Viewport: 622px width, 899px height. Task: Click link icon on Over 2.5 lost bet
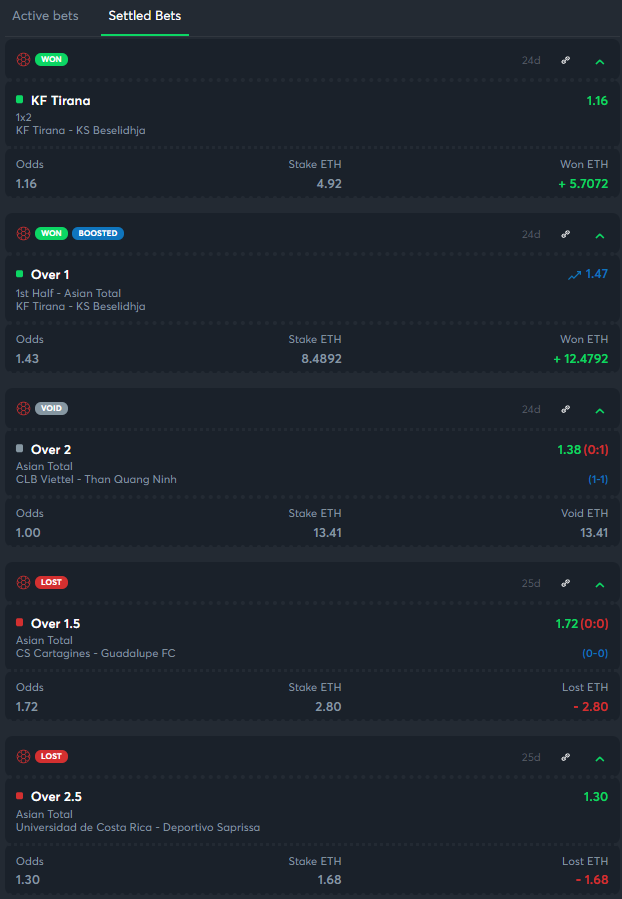tap(565, 757)
